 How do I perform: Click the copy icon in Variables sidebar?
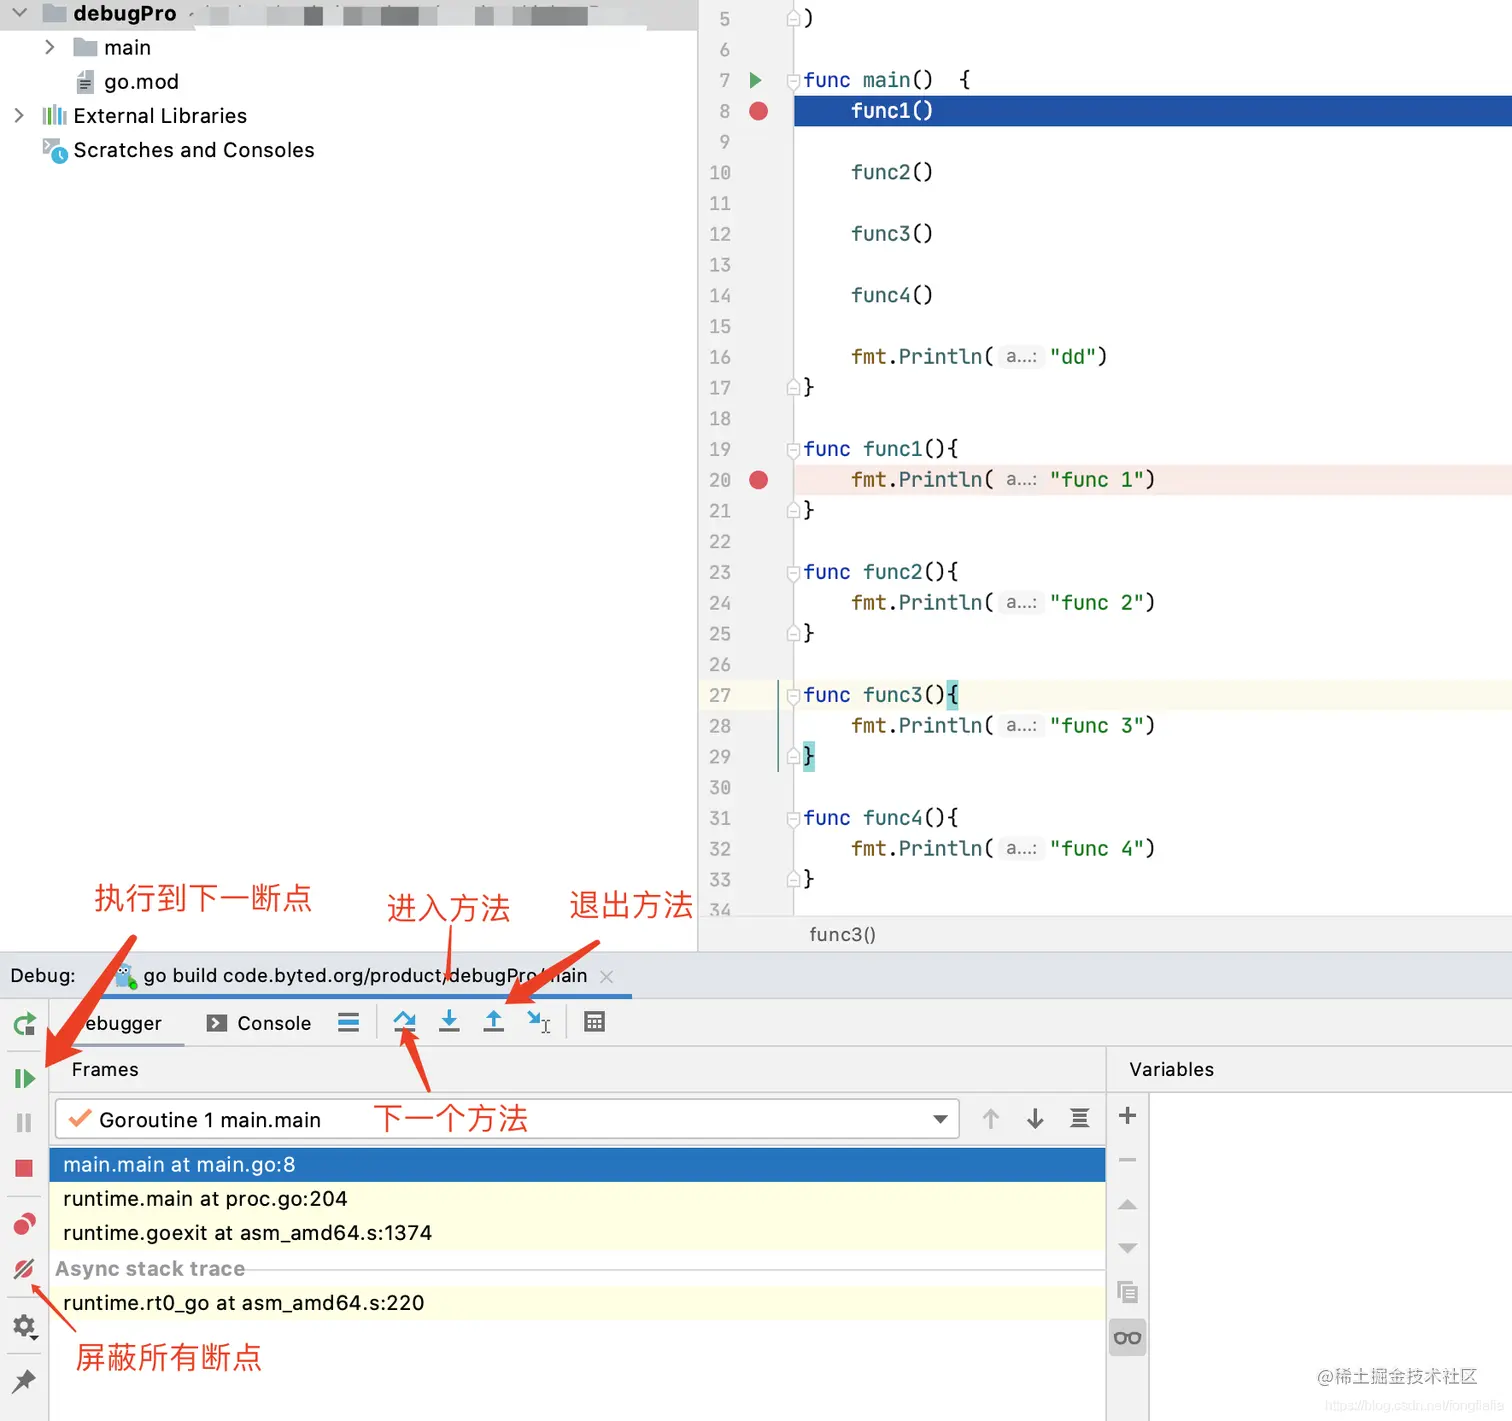coord(1127,1293)
